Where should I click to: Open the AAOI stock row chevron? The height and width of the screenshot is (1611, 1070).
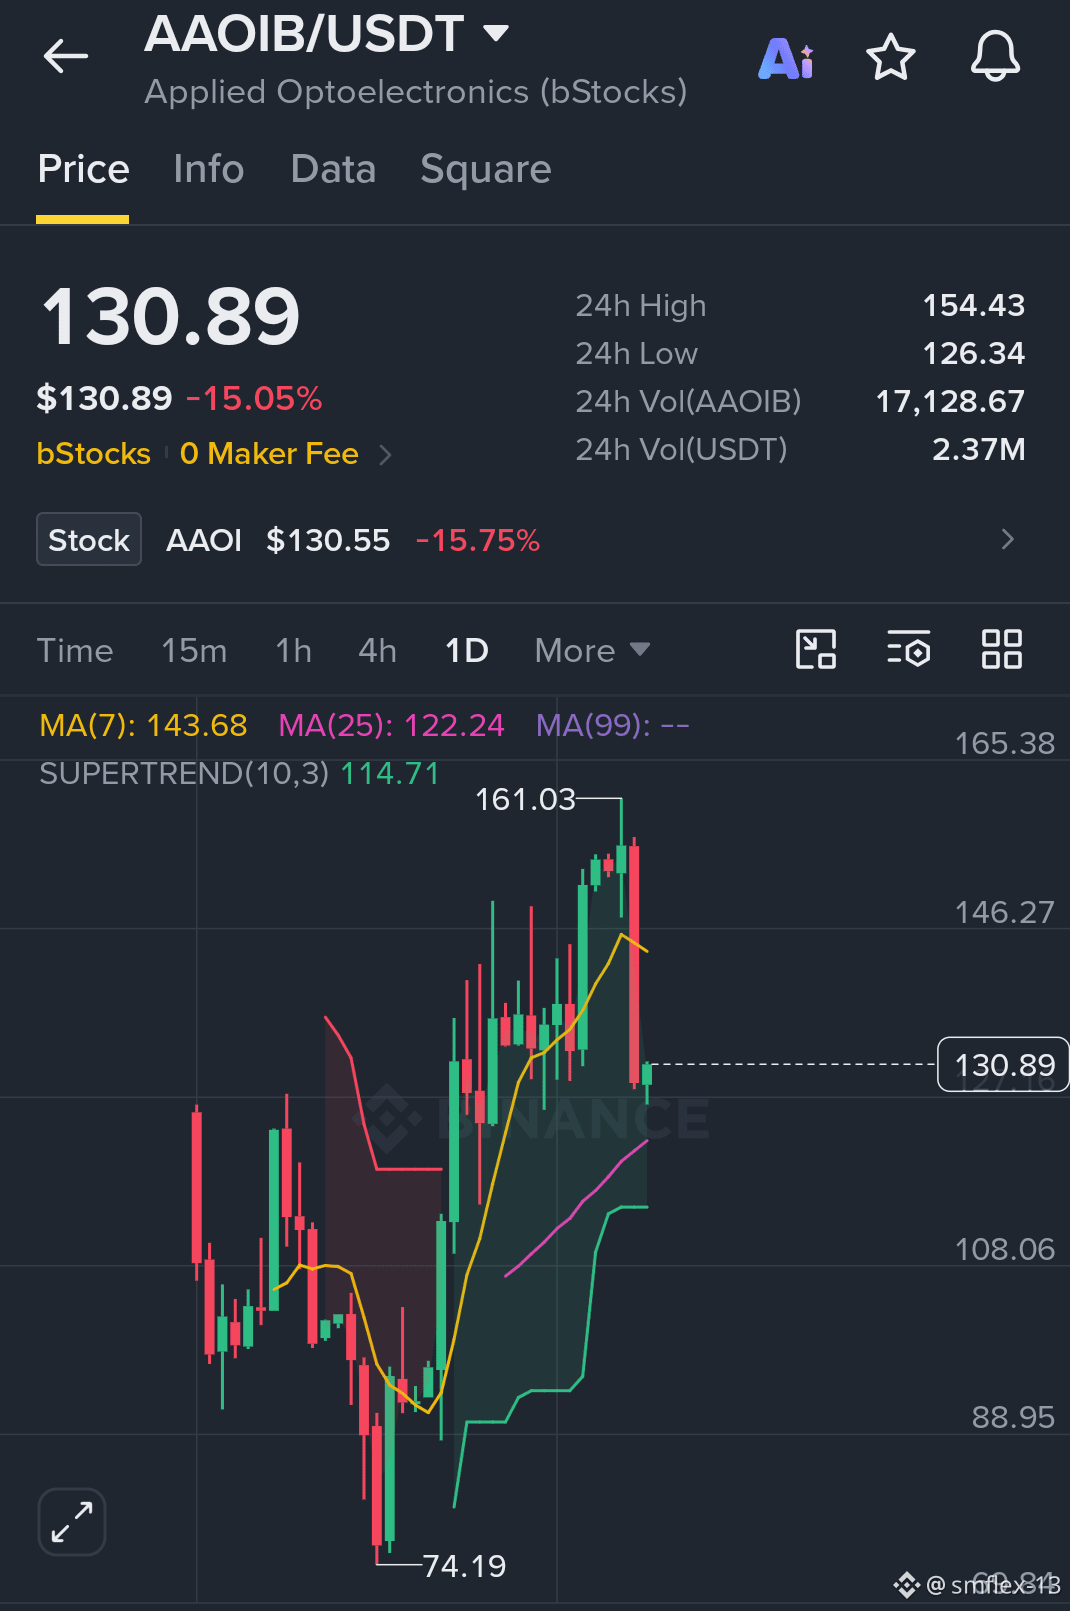coord(1007,540)
